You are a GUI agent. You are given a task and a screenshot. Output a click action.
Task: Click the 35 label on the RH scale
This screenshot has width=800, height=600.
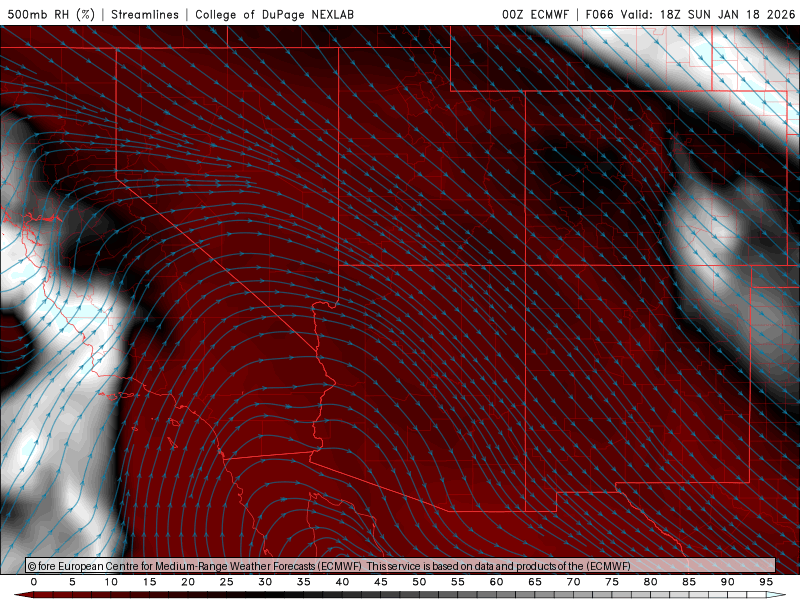[x=304, y=582]
